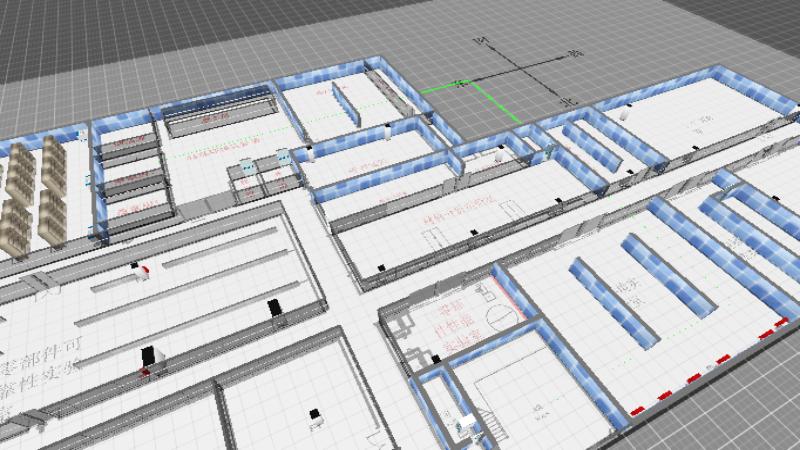
Task: Select the staircase at the bottom
Action: tap(489, 420)
